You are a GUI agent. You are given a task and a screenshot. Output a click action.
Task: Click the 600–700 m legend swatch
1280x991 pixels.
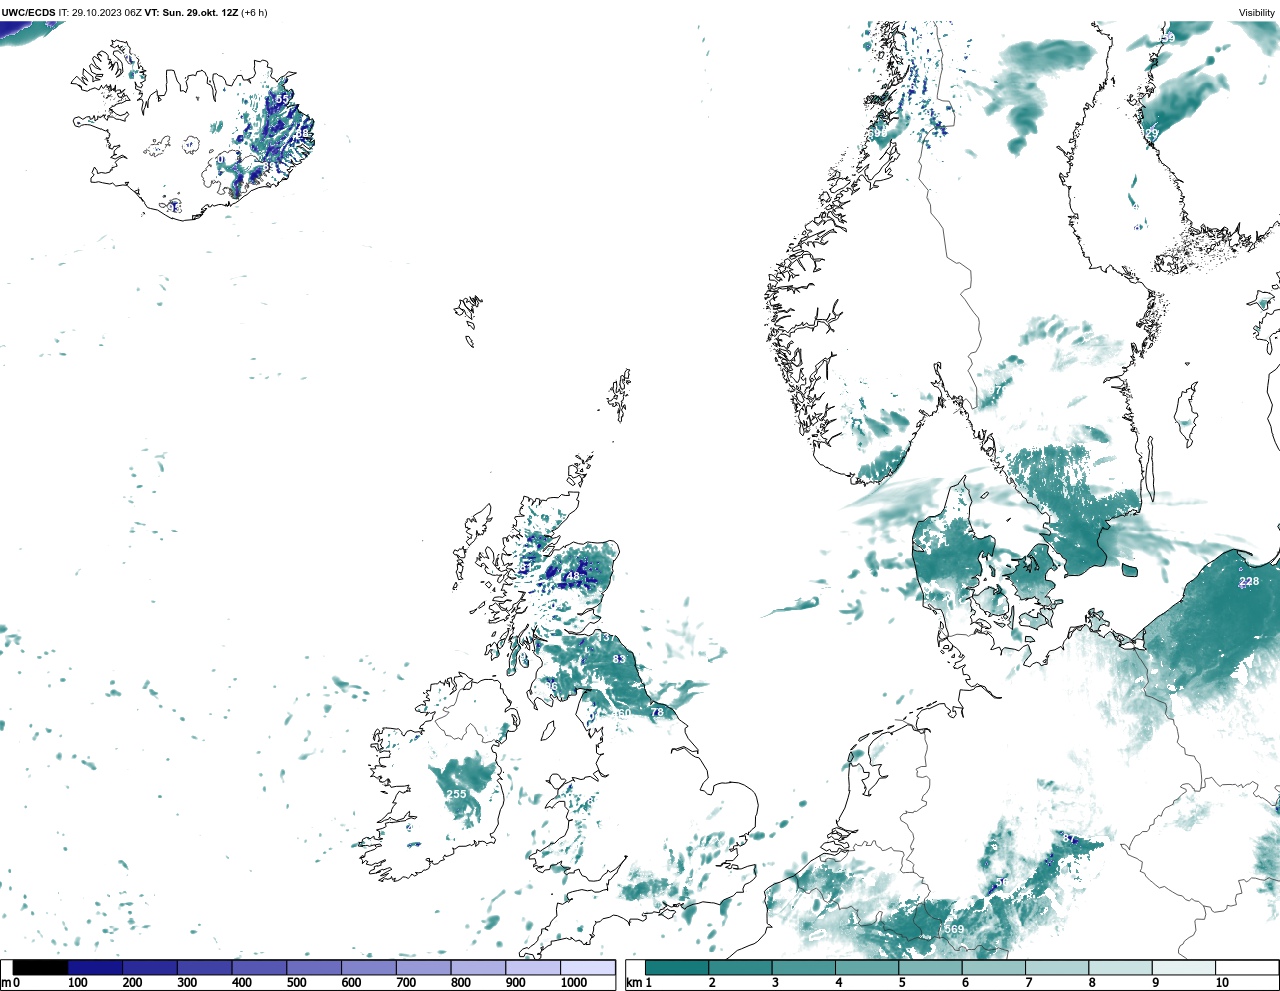369,968
